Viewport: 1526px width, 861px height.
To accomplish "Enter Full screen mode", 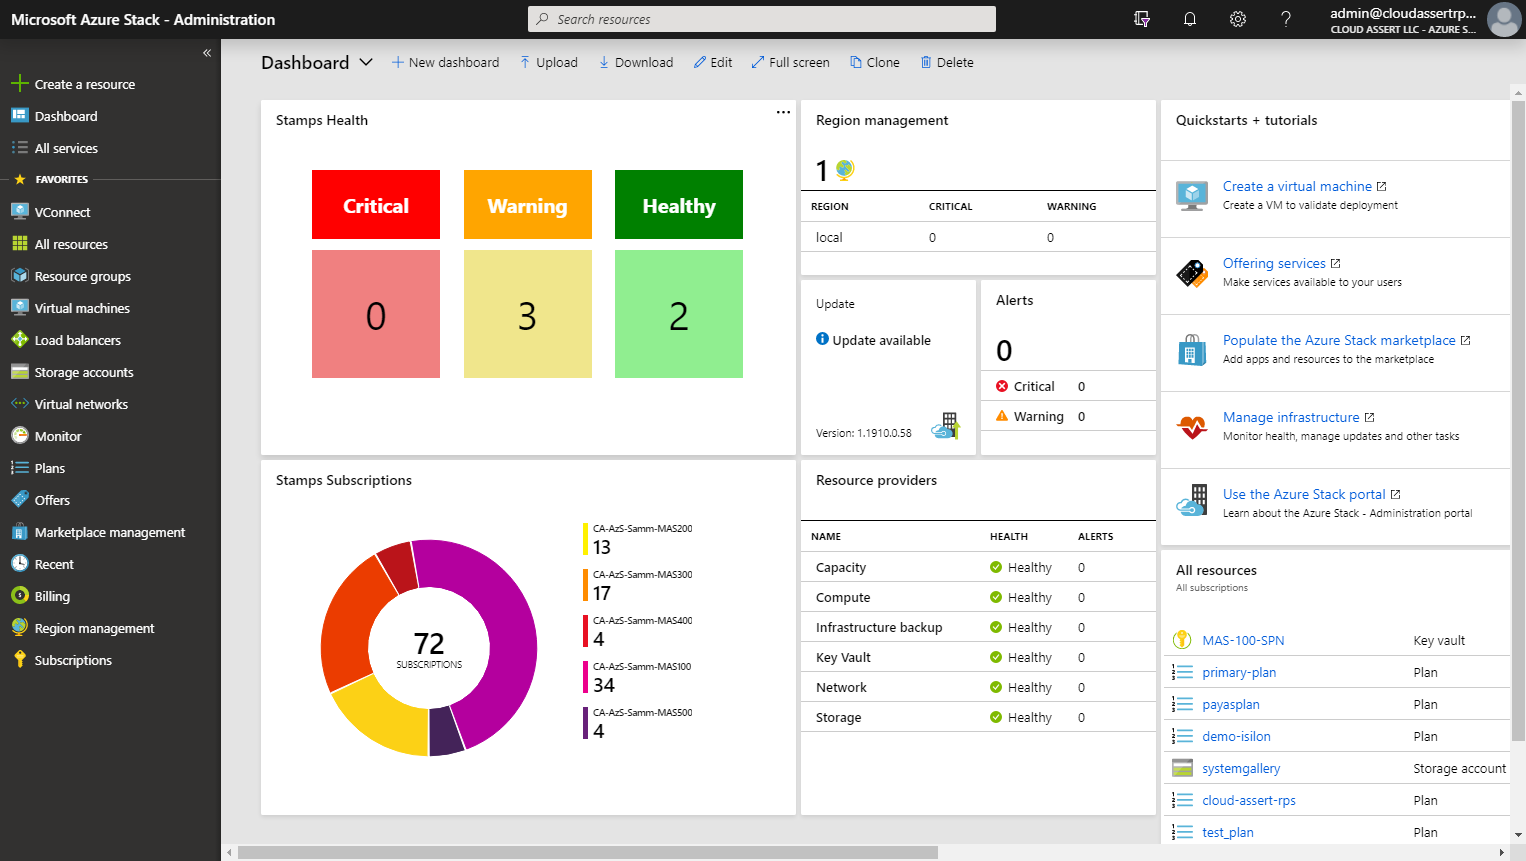I will (x=790, y=62).
